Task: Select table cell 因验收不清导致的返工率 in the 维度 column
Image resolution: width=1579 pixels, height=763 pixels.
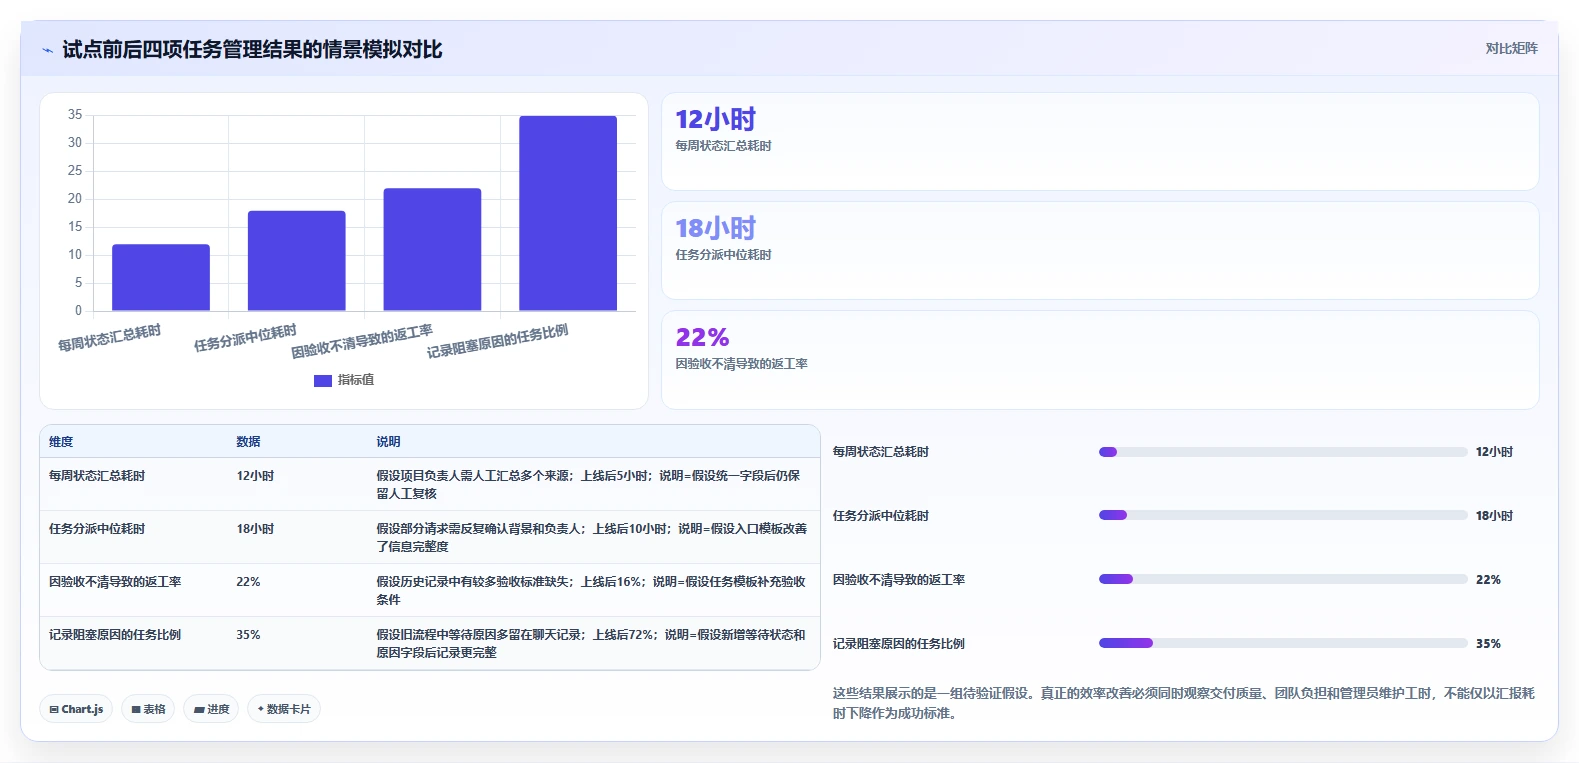Action: click(115, 582)
